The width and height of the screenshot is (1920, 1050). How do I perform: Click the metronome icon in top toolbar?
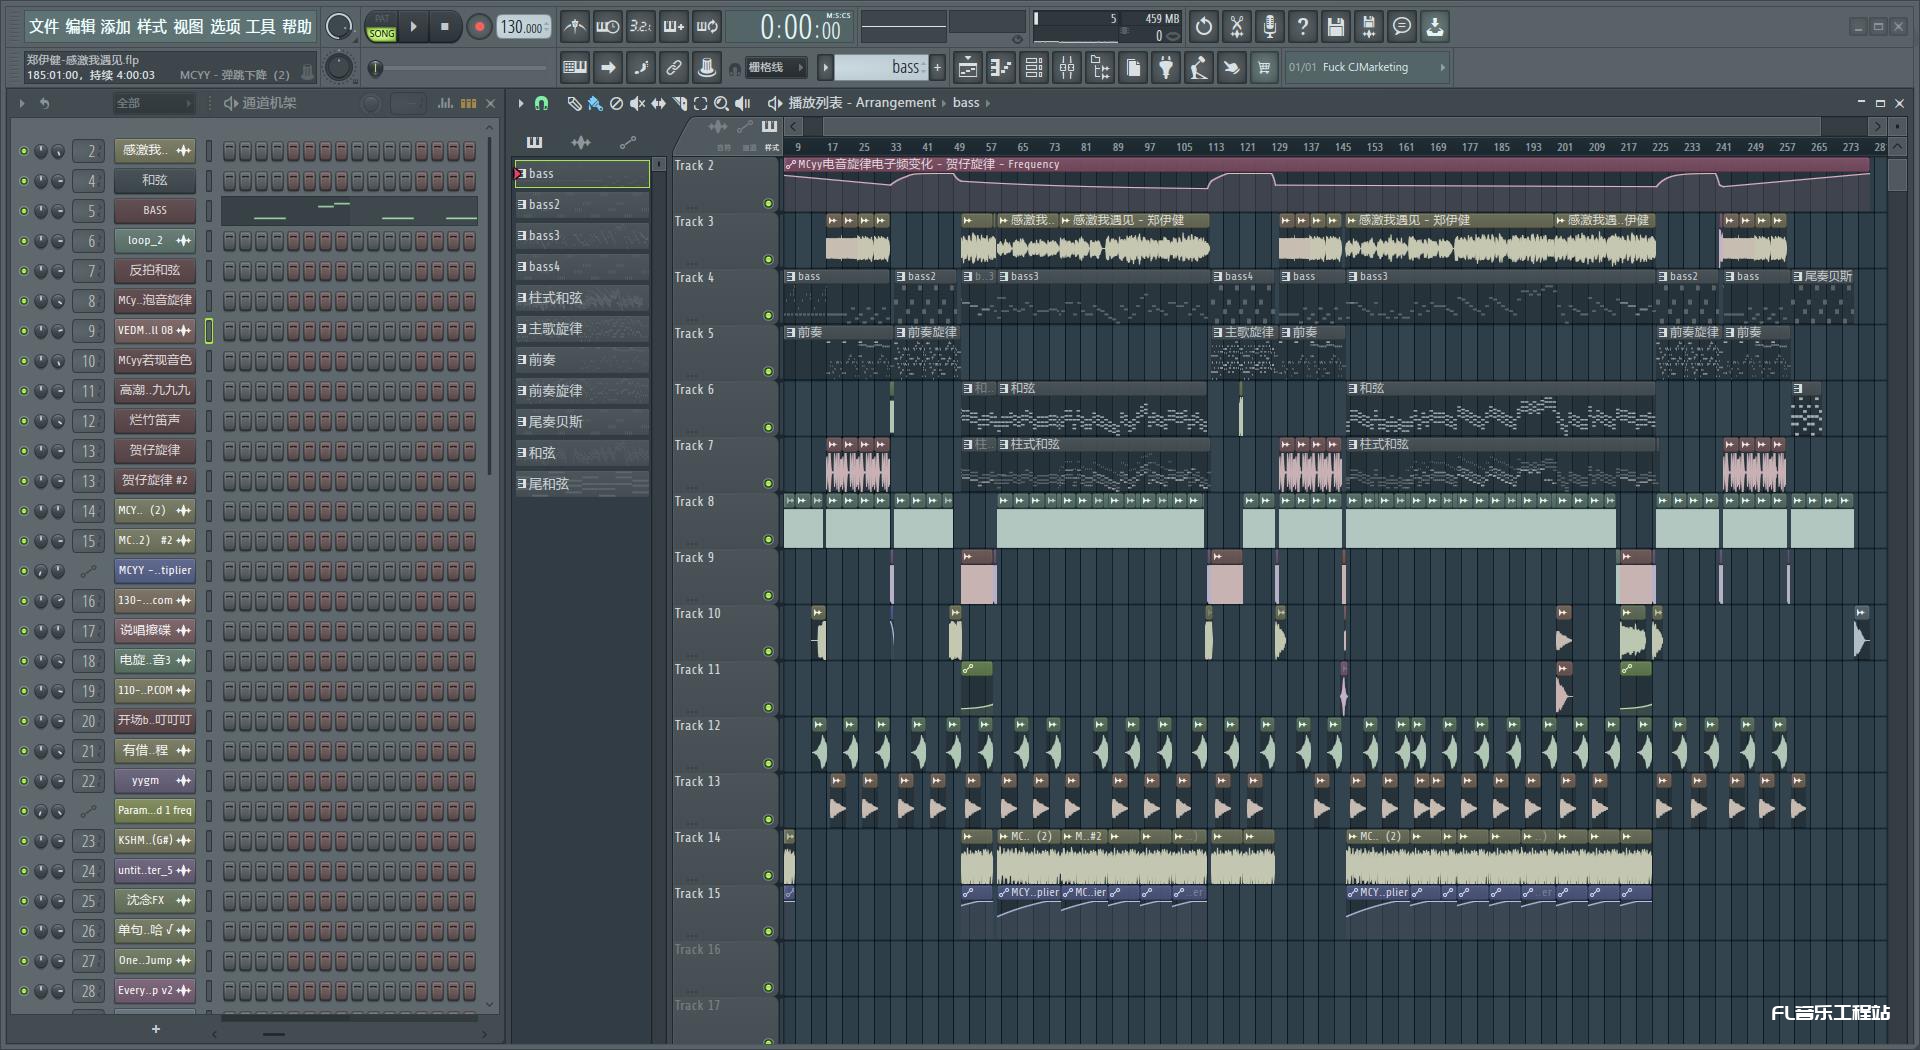(x=574, y=27)
